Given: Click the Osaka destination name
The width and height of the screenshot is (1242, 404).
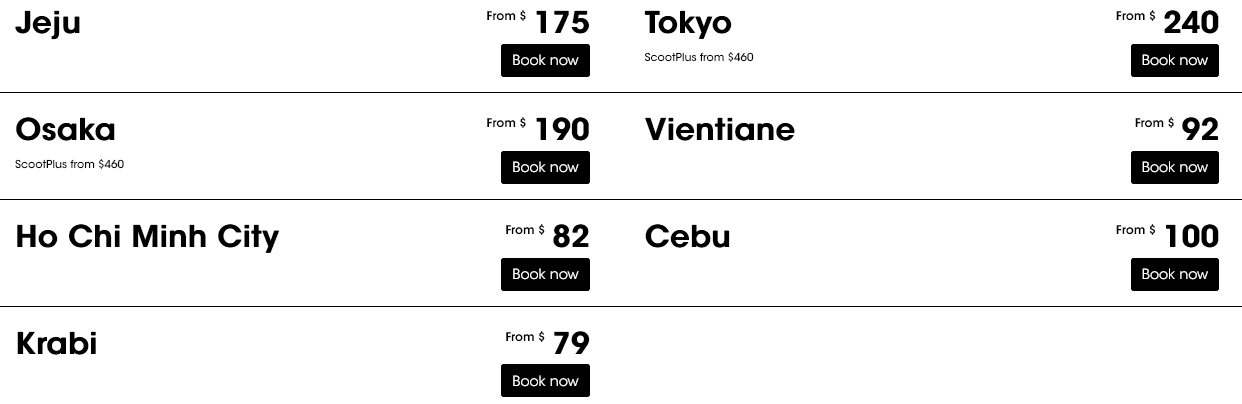Looking at the screenshot, I should [x=65, y=130].
